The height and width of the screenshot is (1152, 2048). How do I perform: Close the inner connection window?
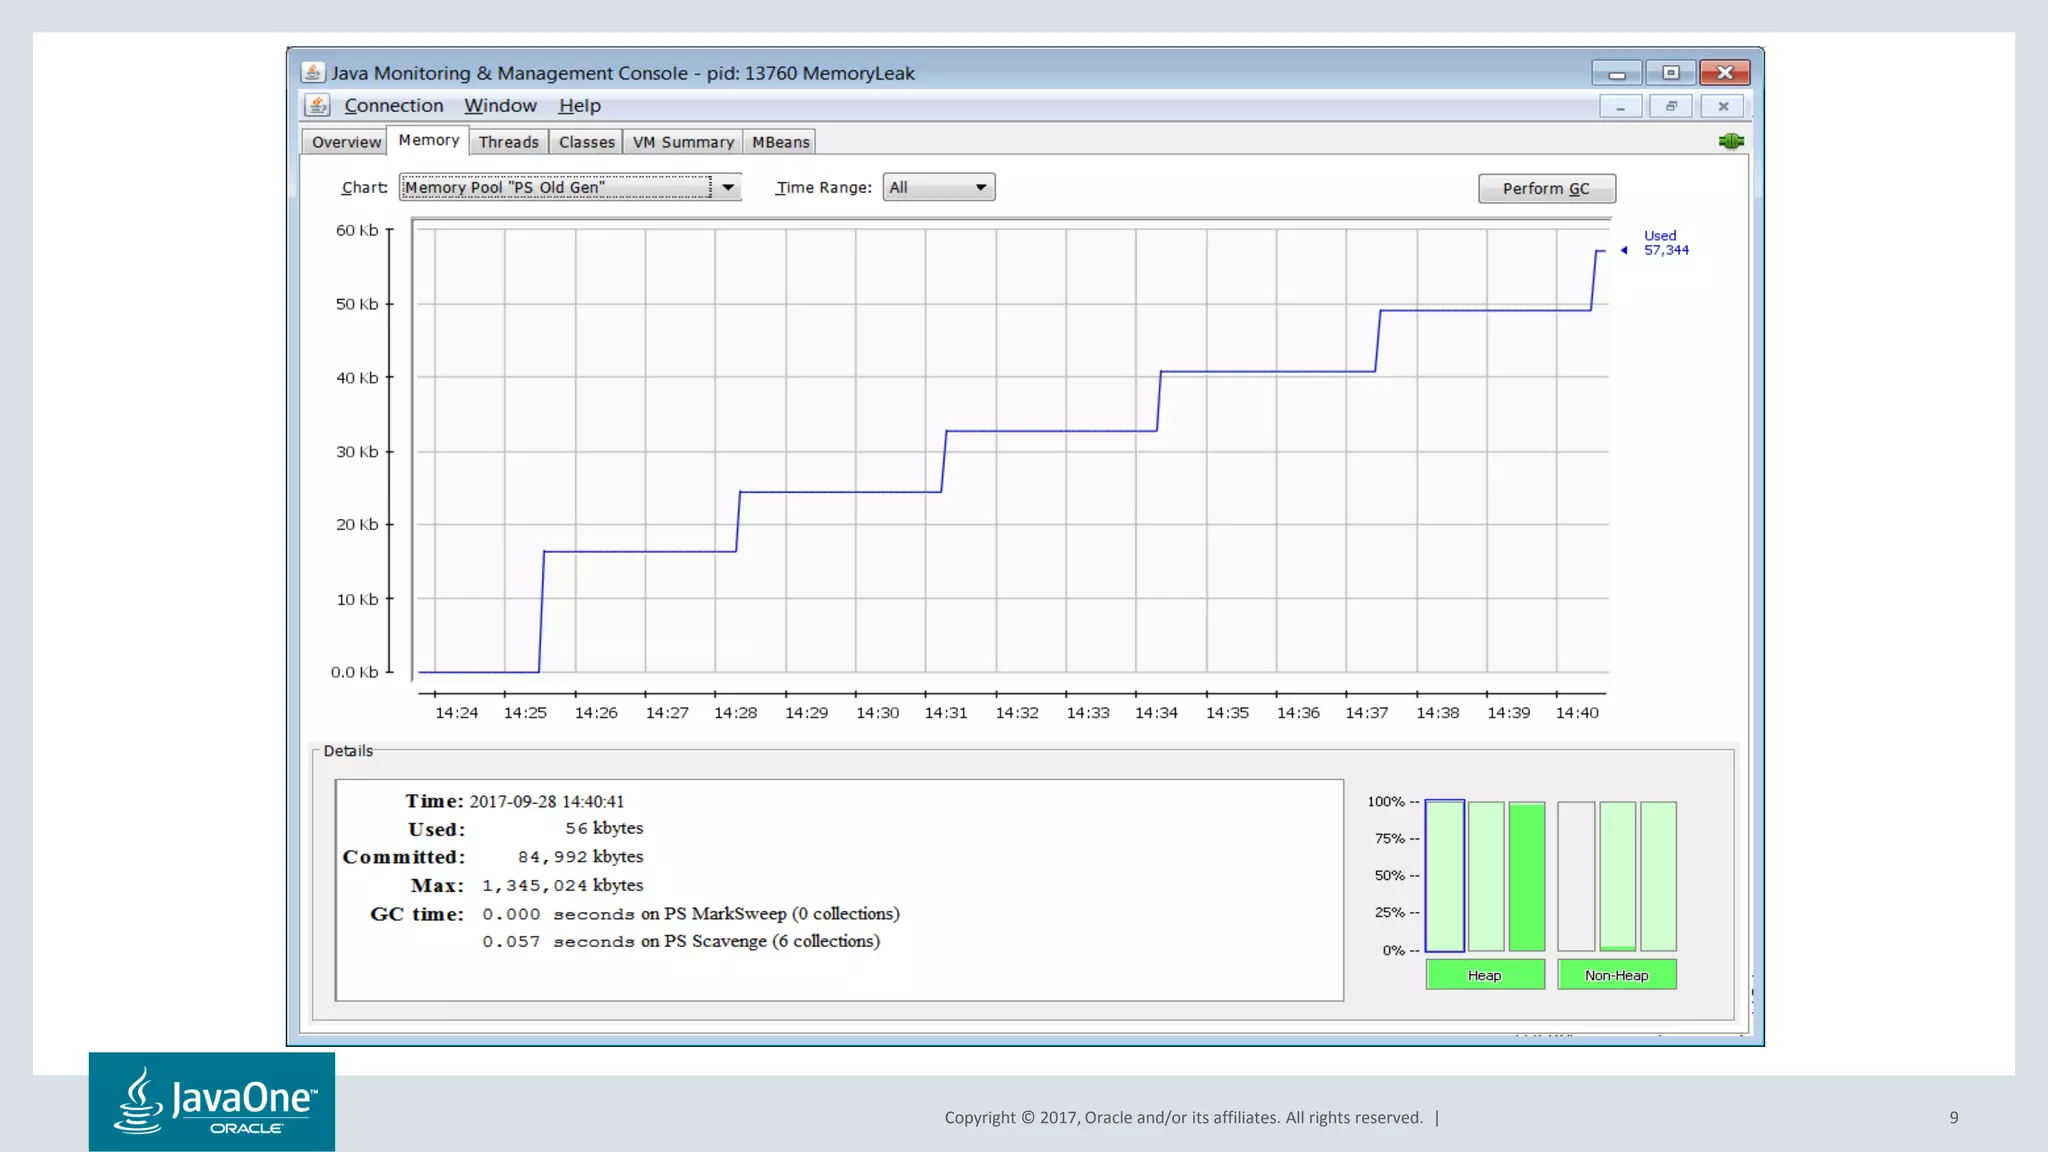tap(1723, 106)
